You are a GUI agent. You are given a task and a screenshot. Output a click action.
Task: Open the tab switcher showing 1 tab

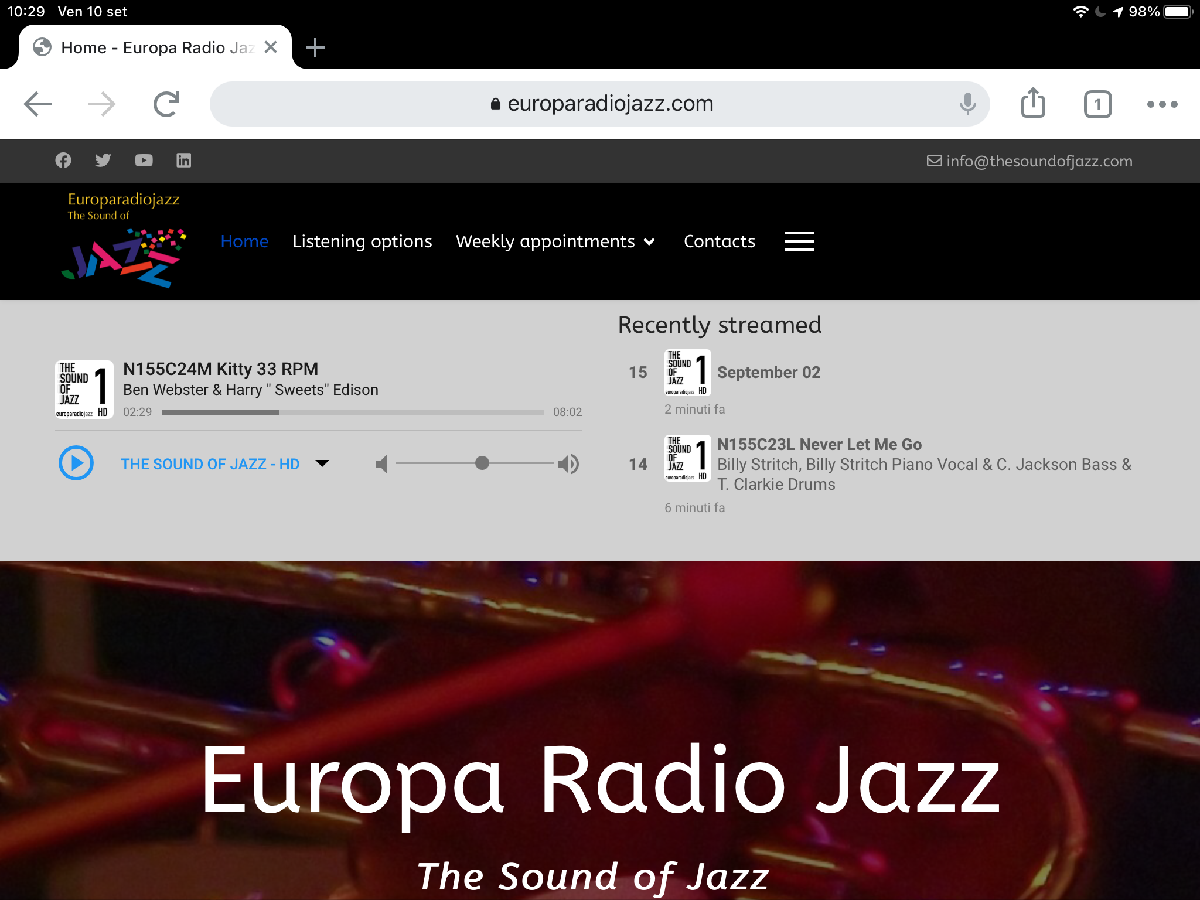tap(1098, 104)
